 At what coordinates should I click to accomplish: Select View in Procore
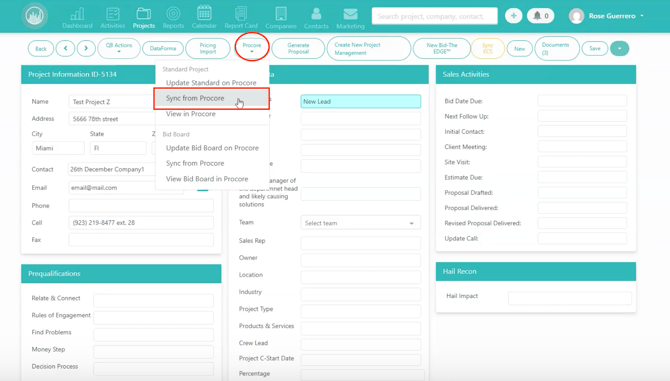(211, 114)
